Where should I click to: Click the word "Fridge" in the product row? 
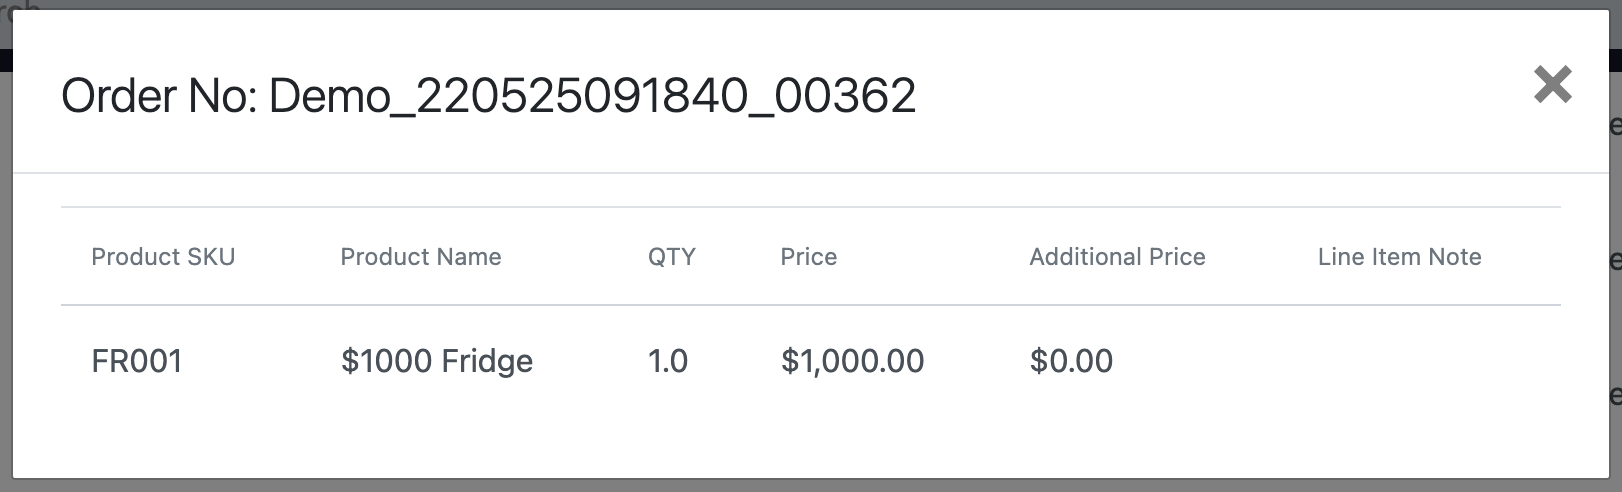coord(487,361)
